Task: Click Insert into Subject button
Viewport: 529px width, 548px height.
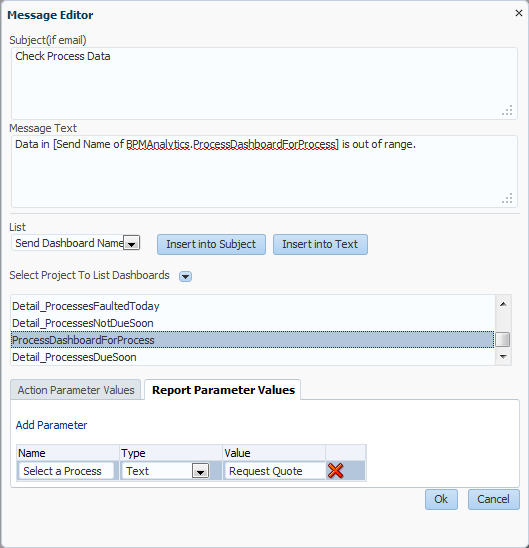Action: point(211,244)
